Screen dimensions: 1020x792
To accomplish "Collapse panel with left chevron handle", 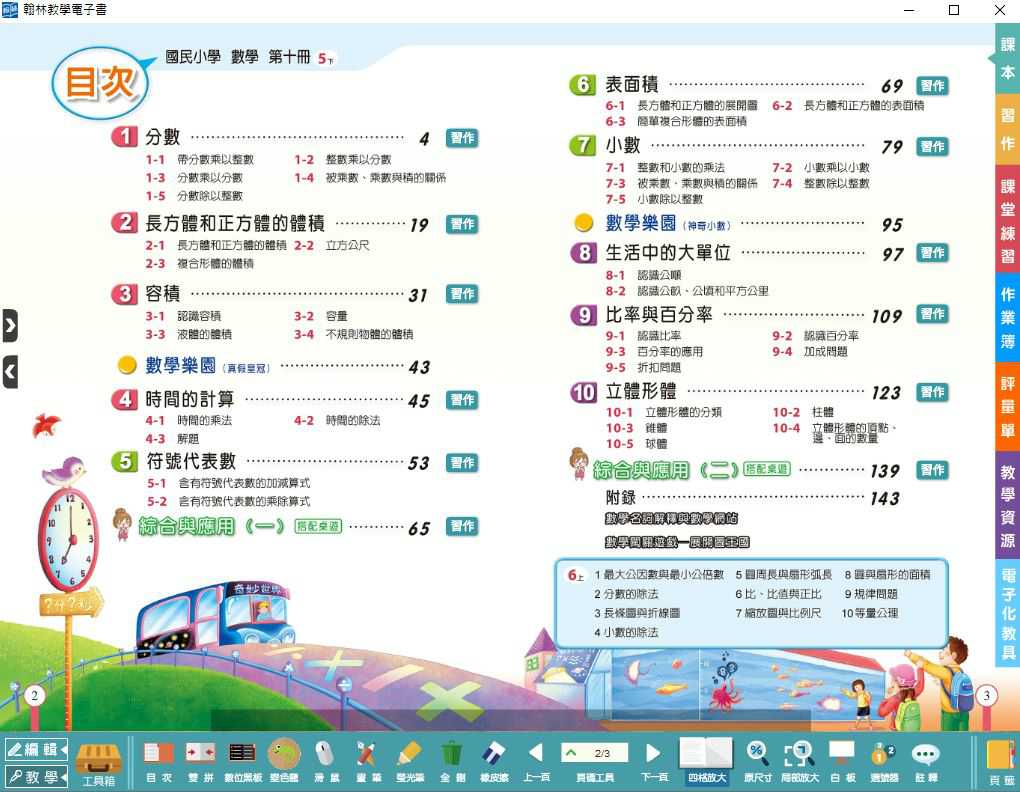I will coord(10,371).
